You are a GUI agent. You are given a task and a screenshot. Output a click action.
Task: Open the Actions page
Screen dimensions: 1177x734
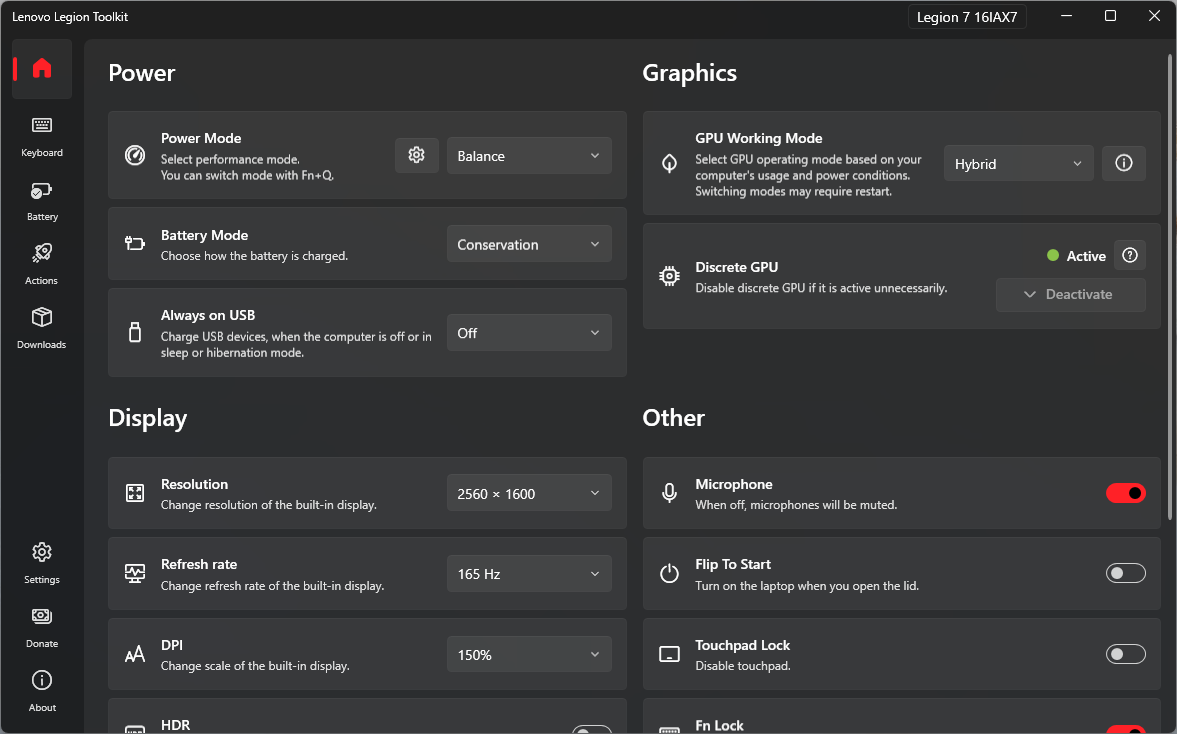tap(42, 263)
